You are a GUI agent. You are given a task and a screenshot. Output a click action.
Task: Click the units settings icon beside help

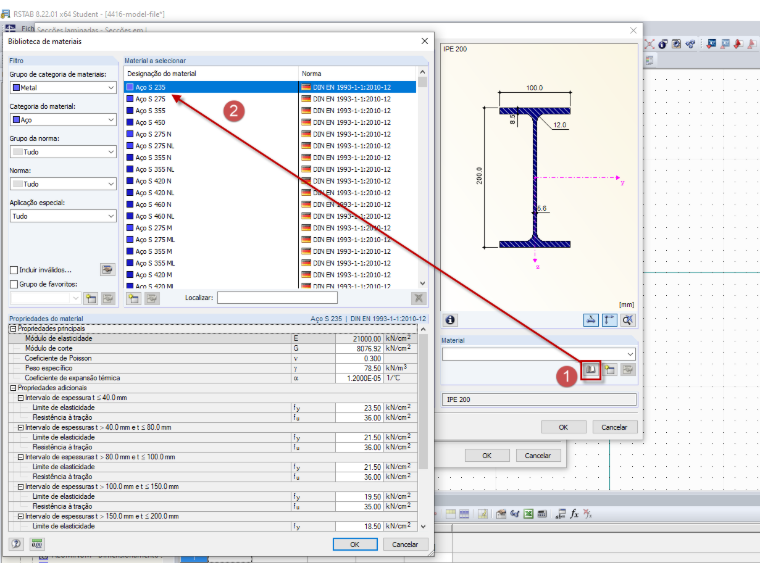(37, 544)
